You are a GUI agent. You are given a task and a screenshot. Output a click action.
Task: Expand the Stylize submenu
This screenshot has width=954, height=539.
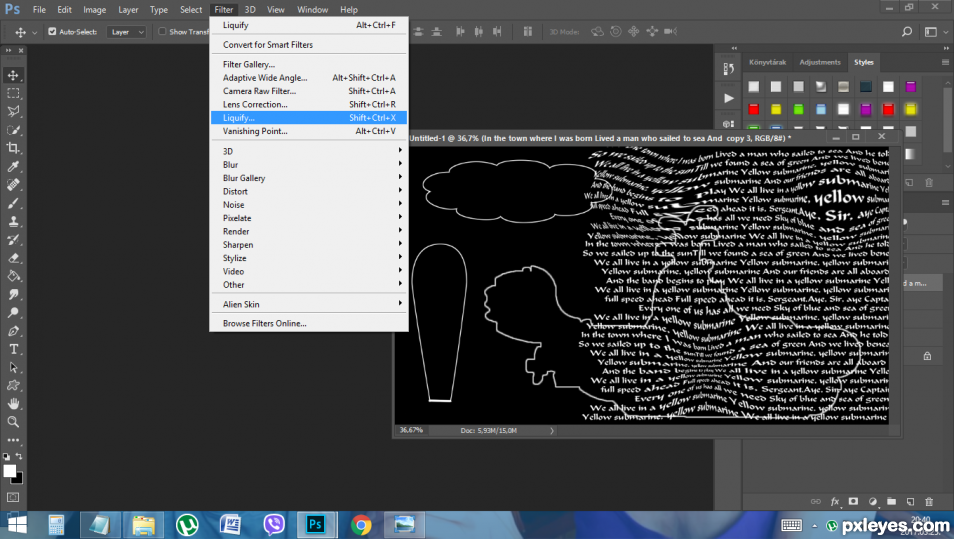[x=308, y=259]
